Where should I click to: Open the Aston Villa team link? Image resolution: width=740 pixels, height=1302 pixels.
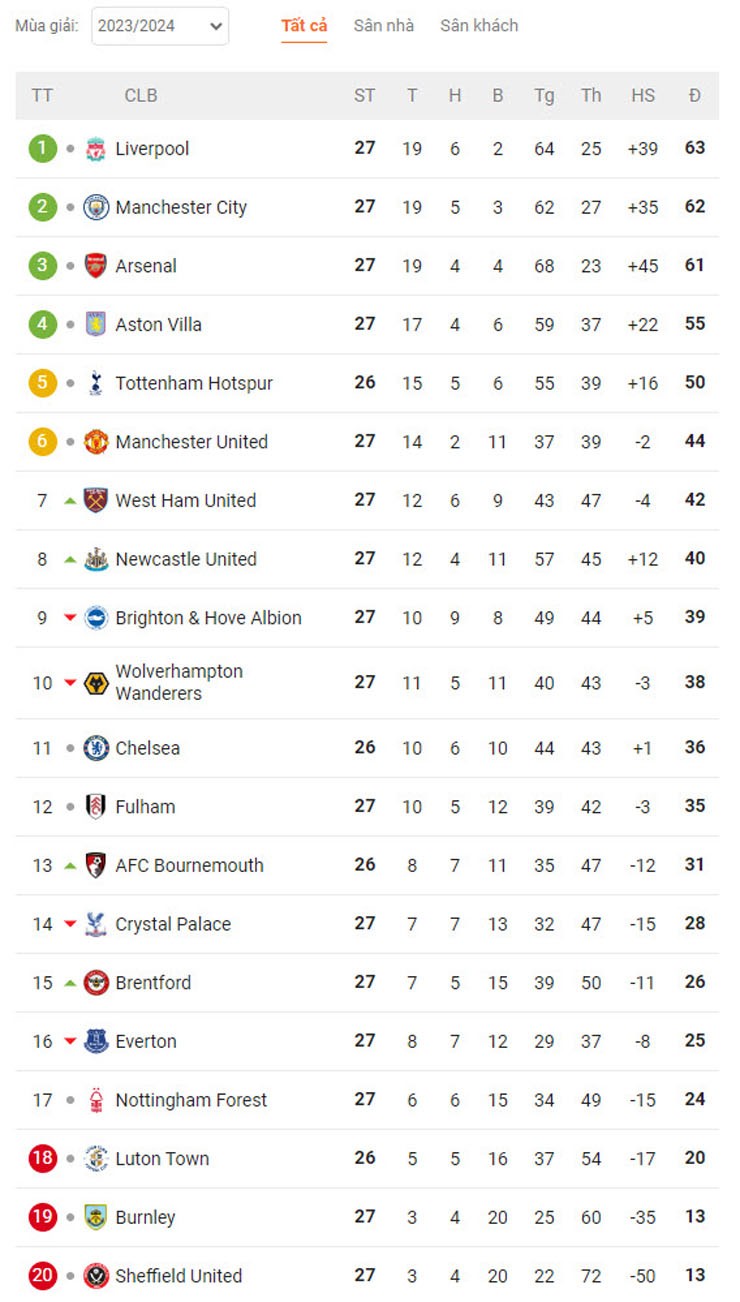pos(158,325)
